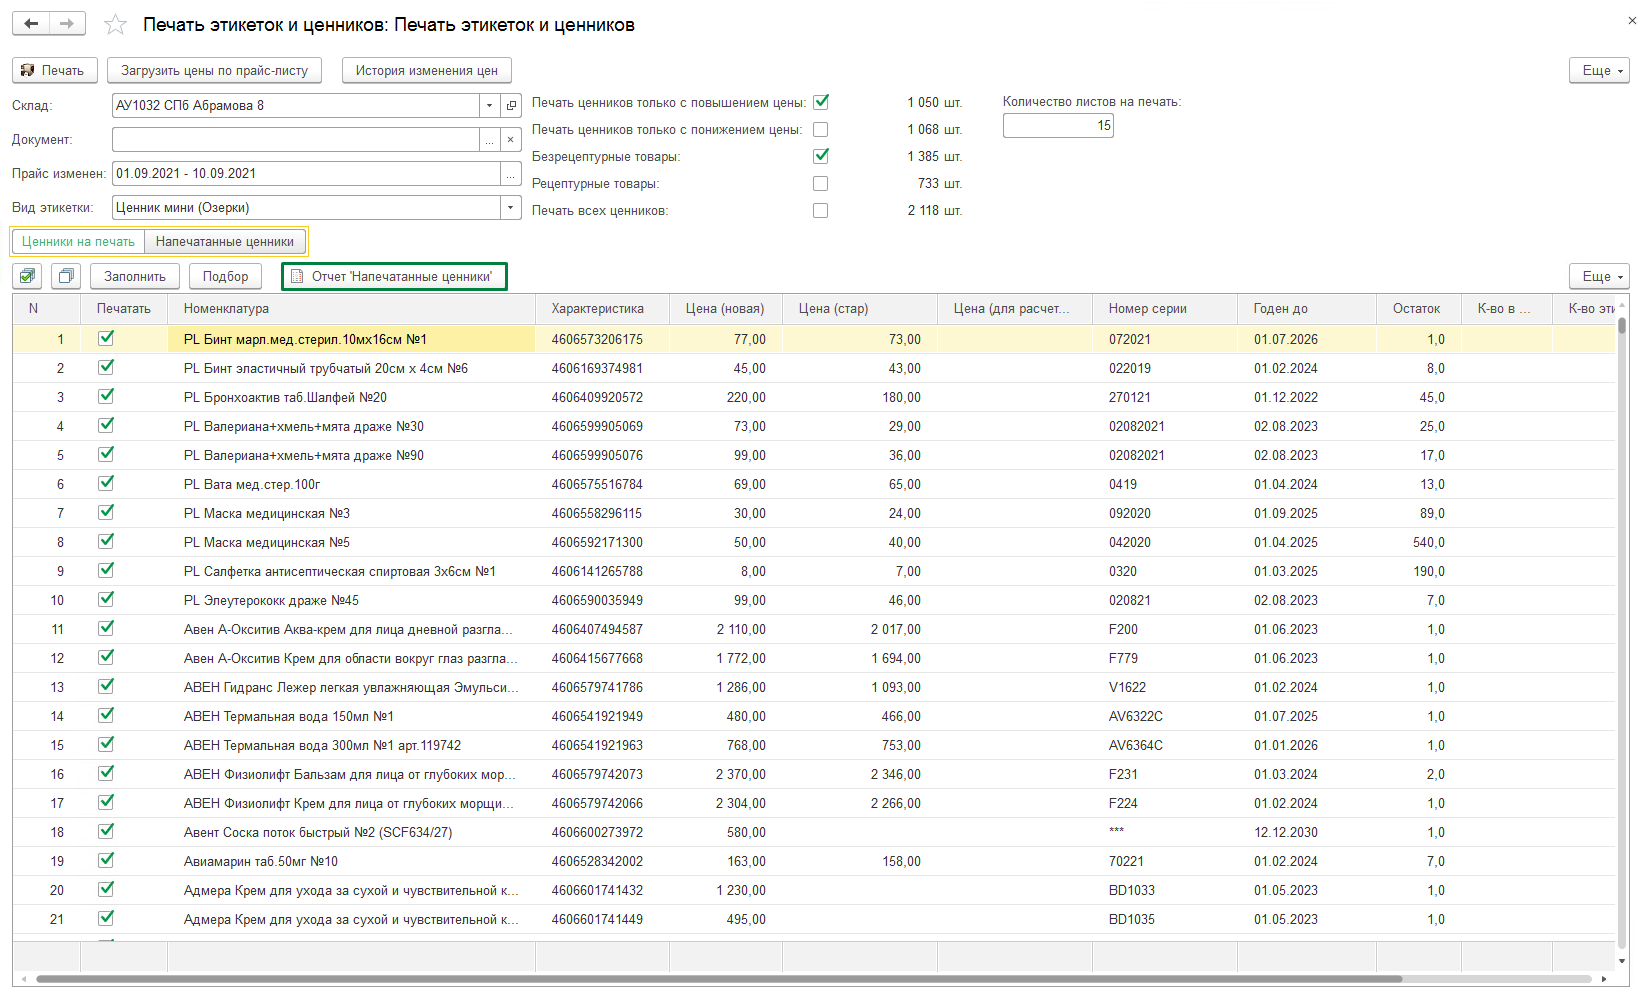Open the Прайс изменен period picker (ellipsis)
Viewport: 1638px width, 993px height.
[x=511, y=174]
